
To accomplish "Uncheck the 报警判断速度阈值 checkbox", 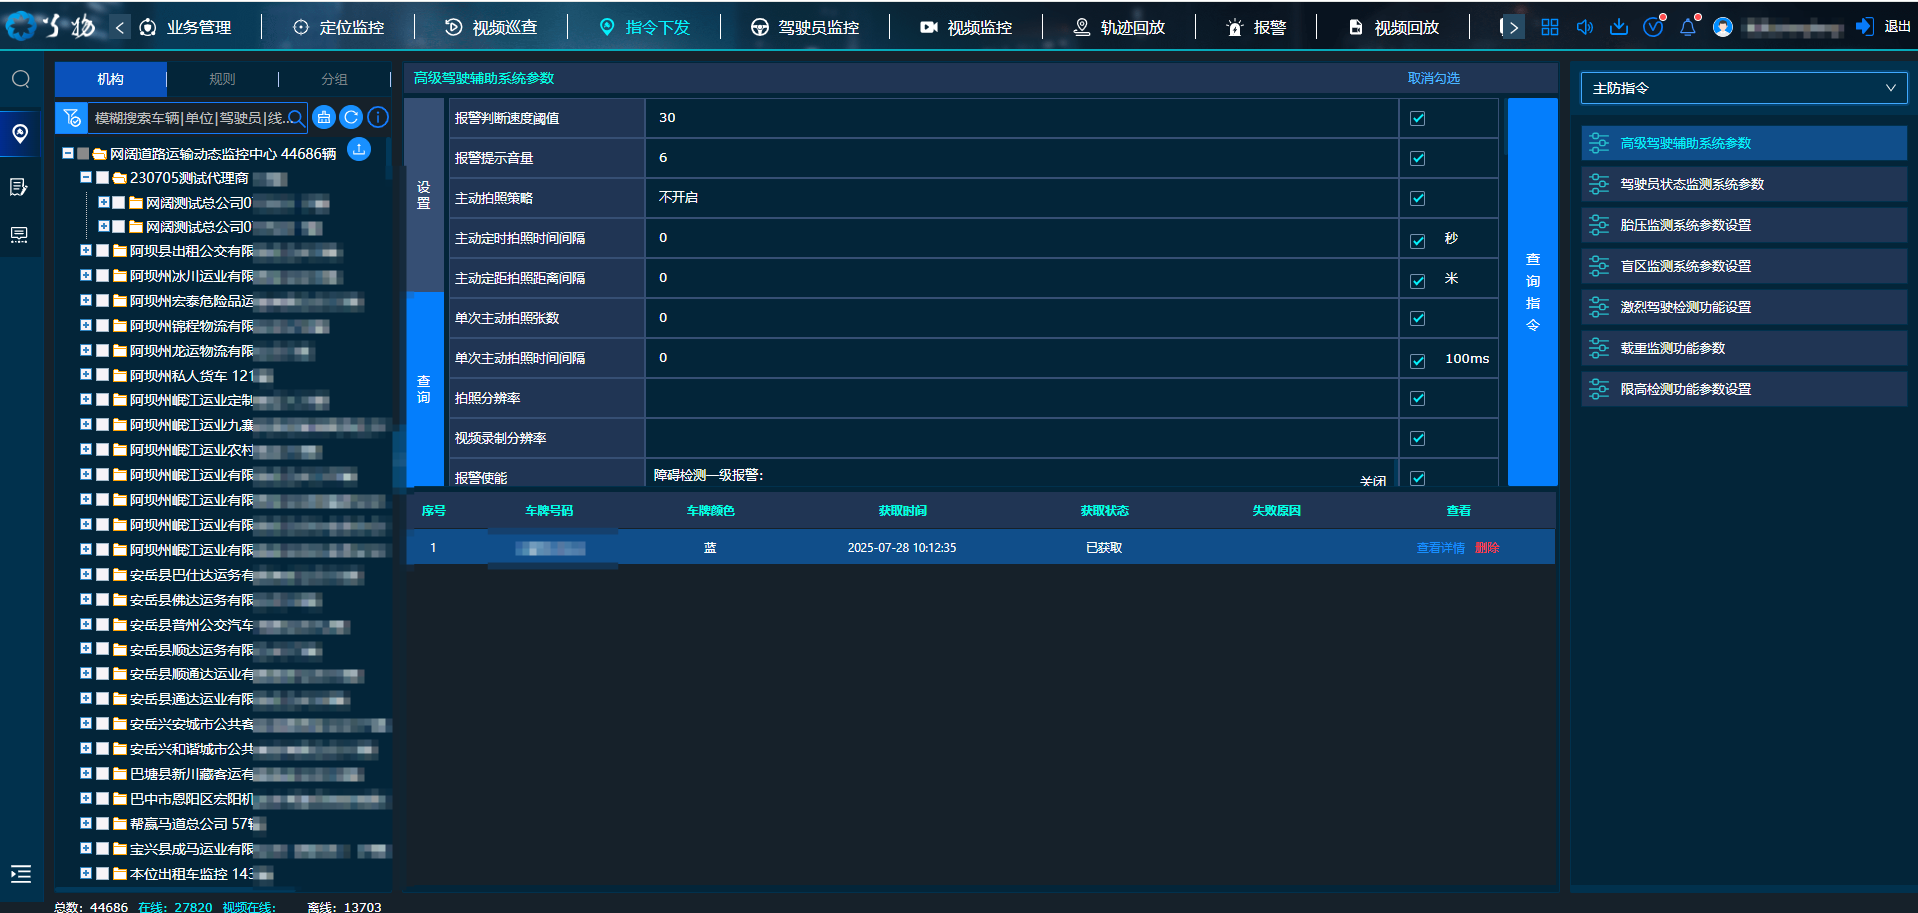I will pos(1417,118).
